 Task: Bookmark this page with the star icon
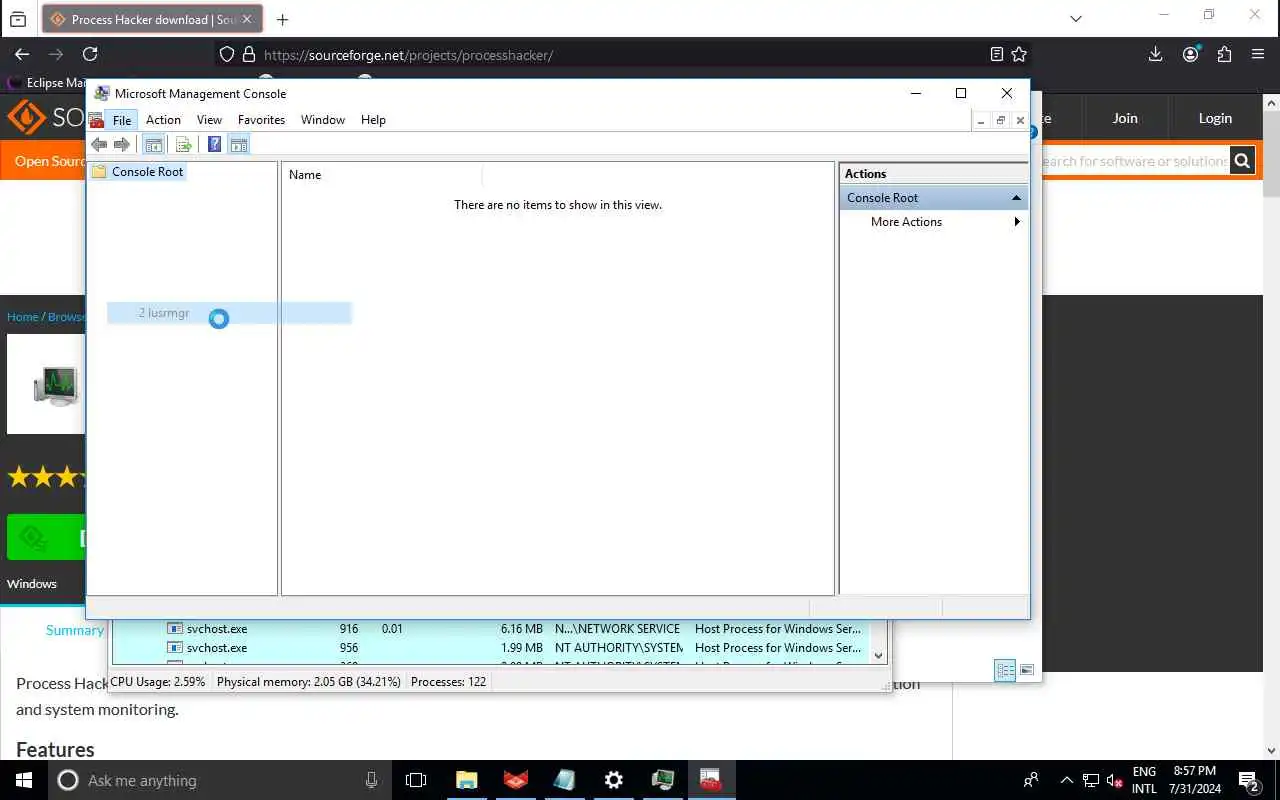coord(1019,55)
